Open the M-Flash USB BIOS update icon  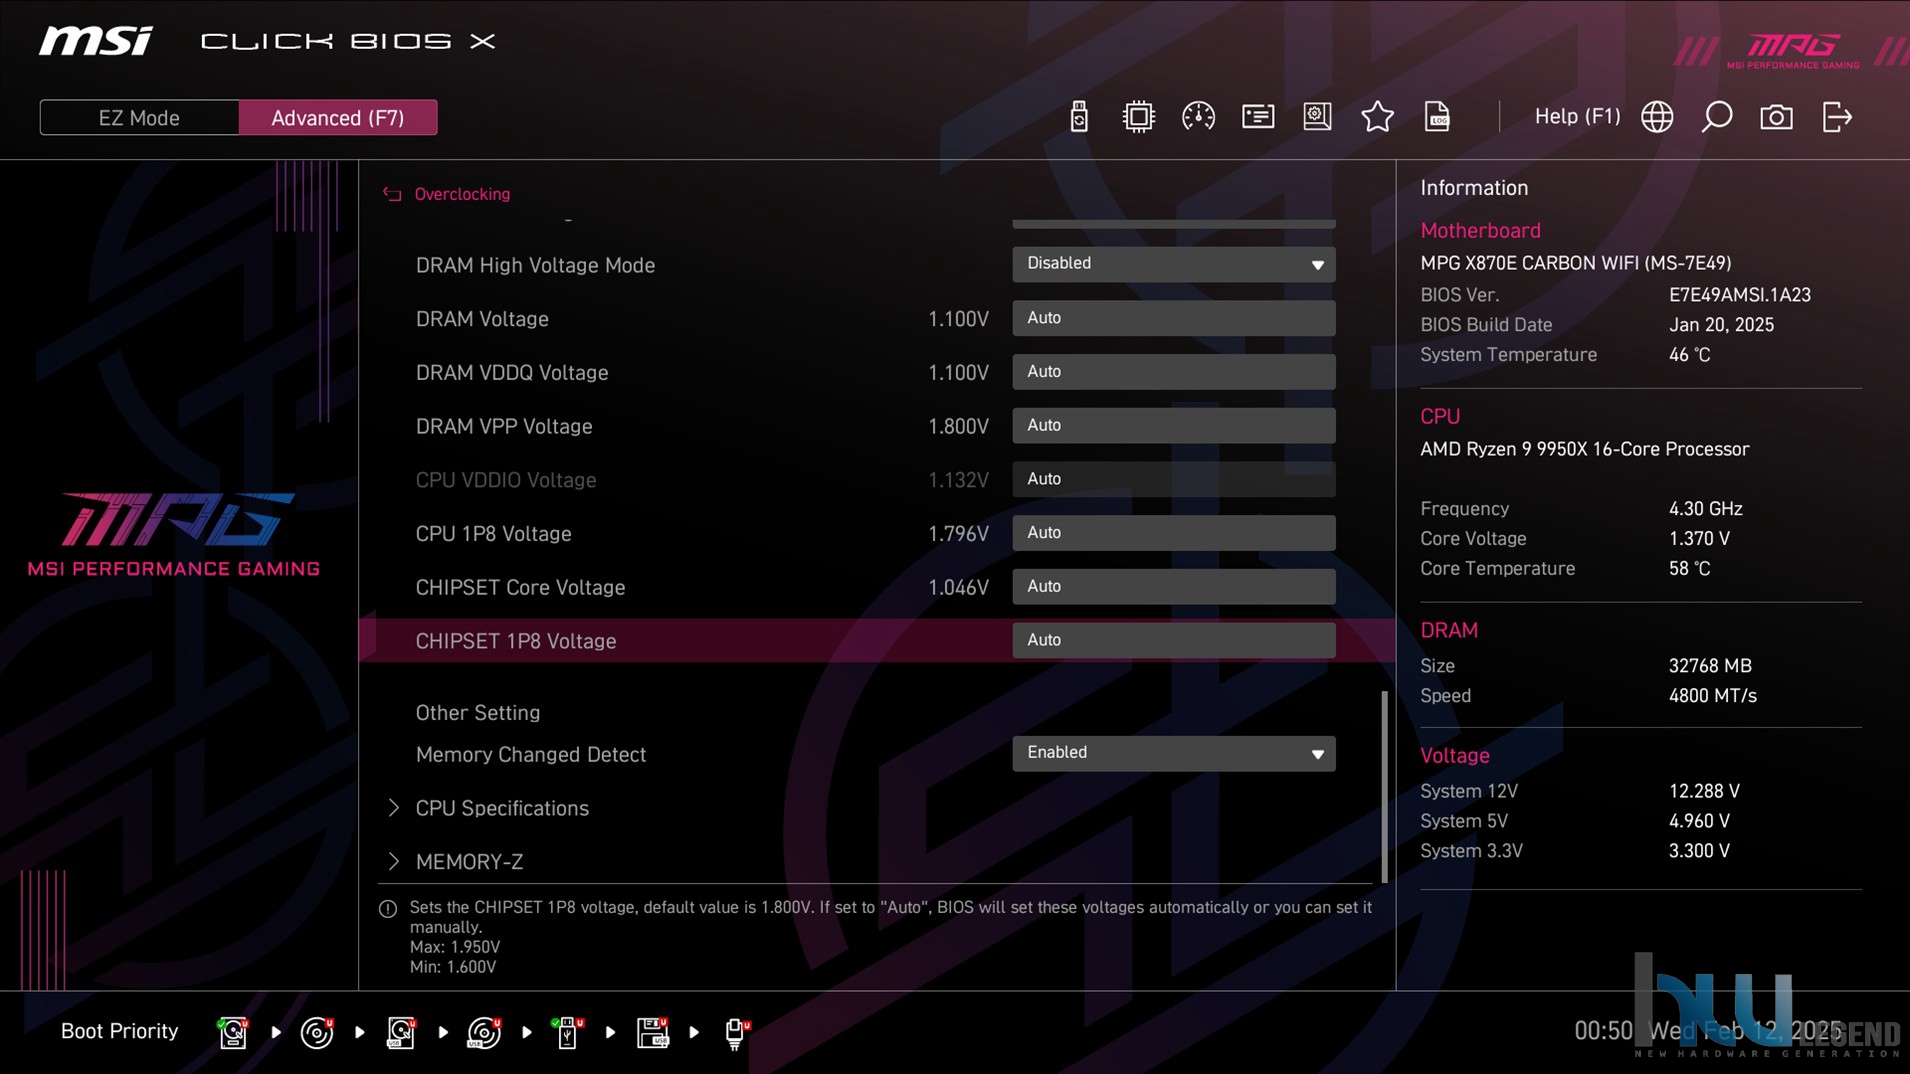[1078, 117]
